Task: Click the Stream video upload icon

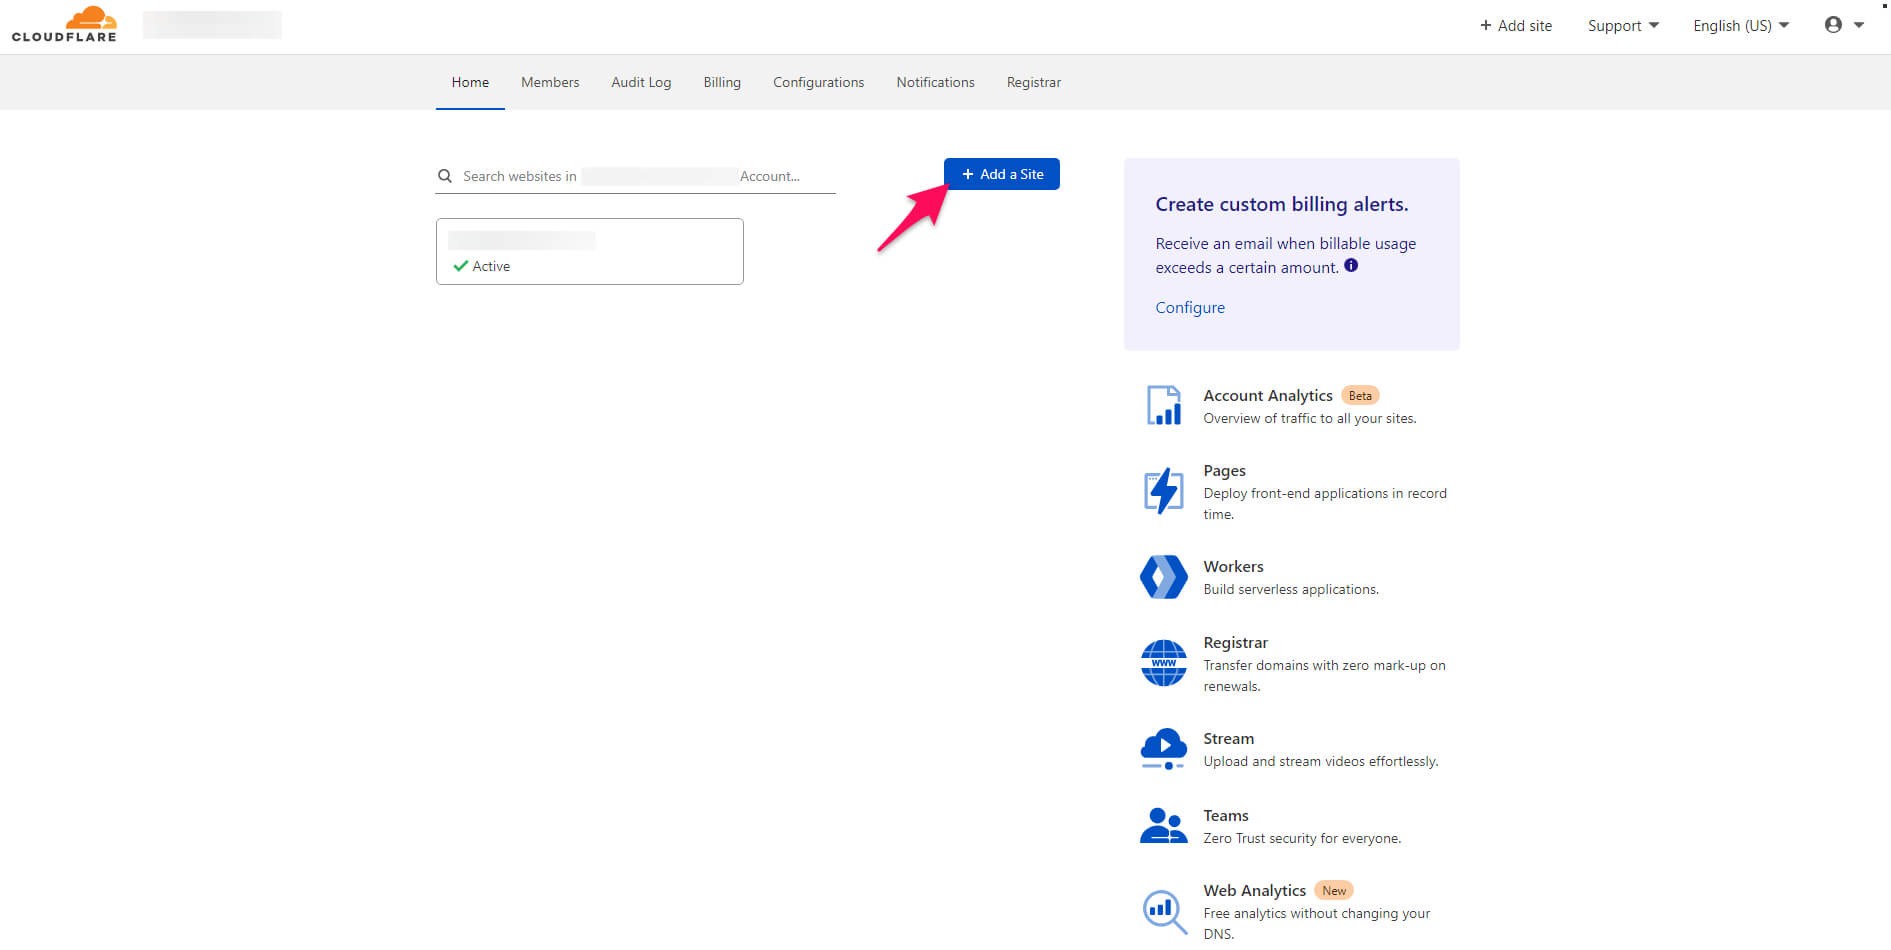Action: click(x=1163, y=748)
